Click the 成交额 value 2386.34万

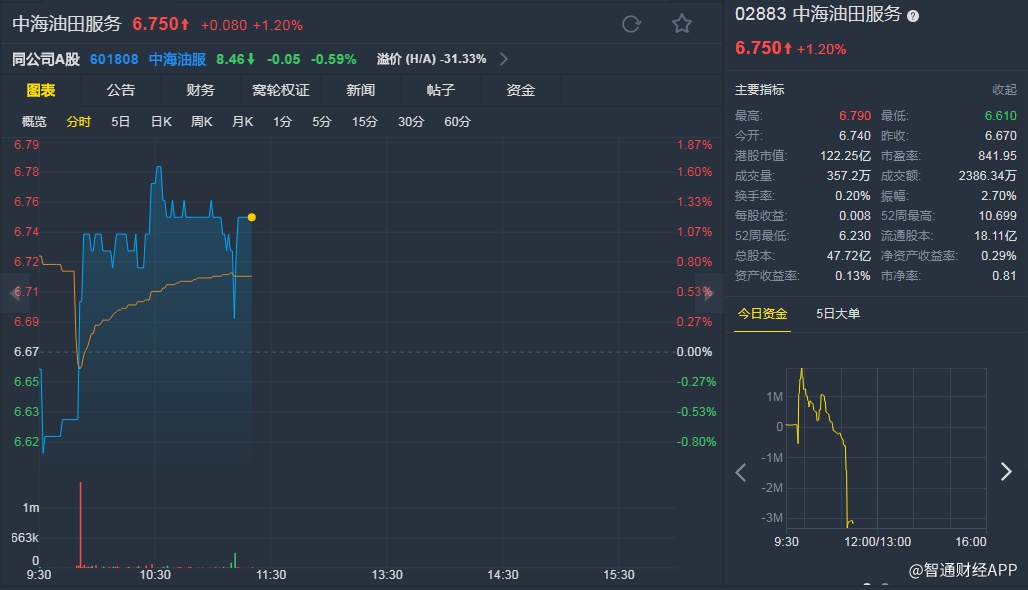[987, 176]
